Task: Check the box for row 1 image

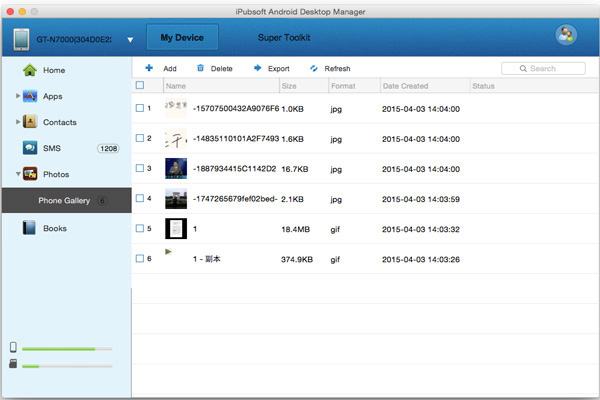Action: 140,108
